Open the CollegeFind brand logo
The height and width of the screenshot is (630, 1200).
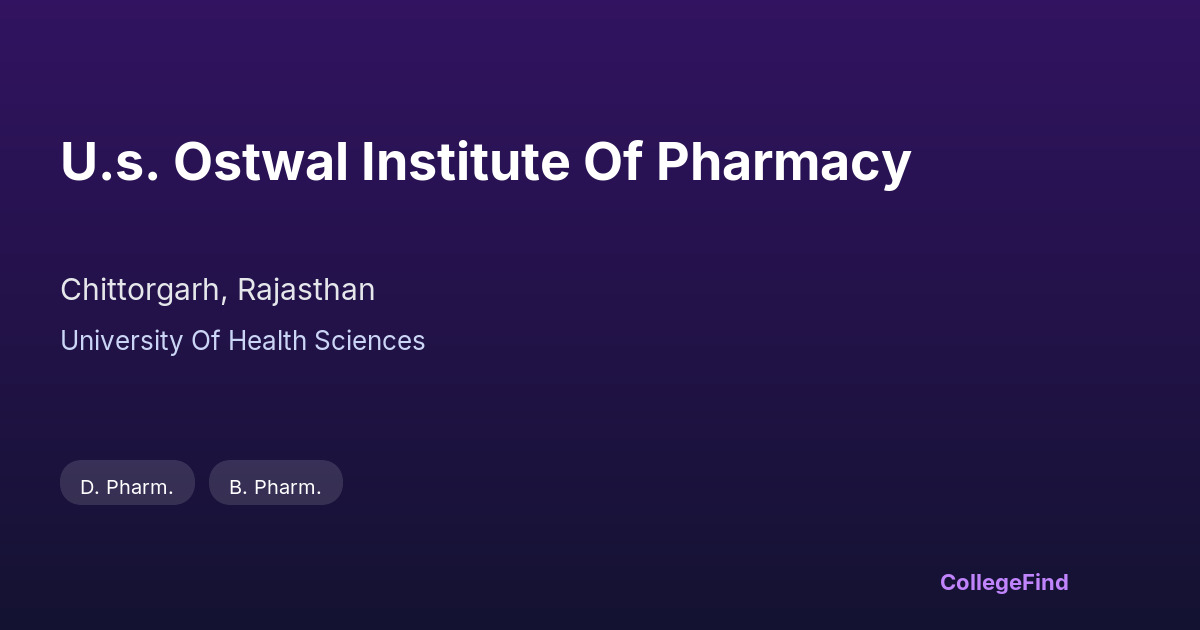coord(1003,582)
